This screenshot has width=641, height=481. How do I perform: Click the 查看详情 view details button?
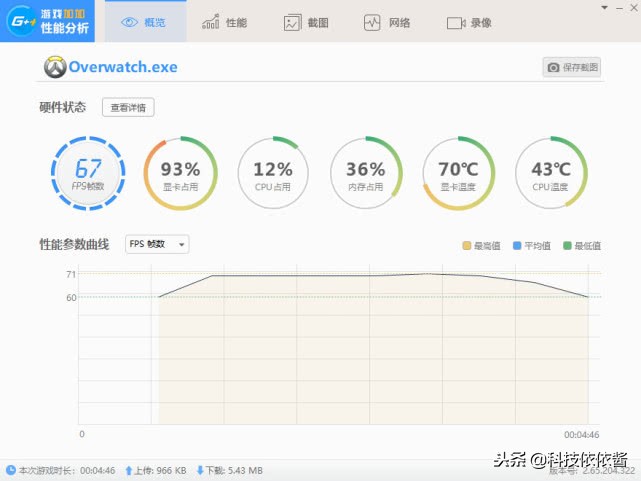coord(128,107)
